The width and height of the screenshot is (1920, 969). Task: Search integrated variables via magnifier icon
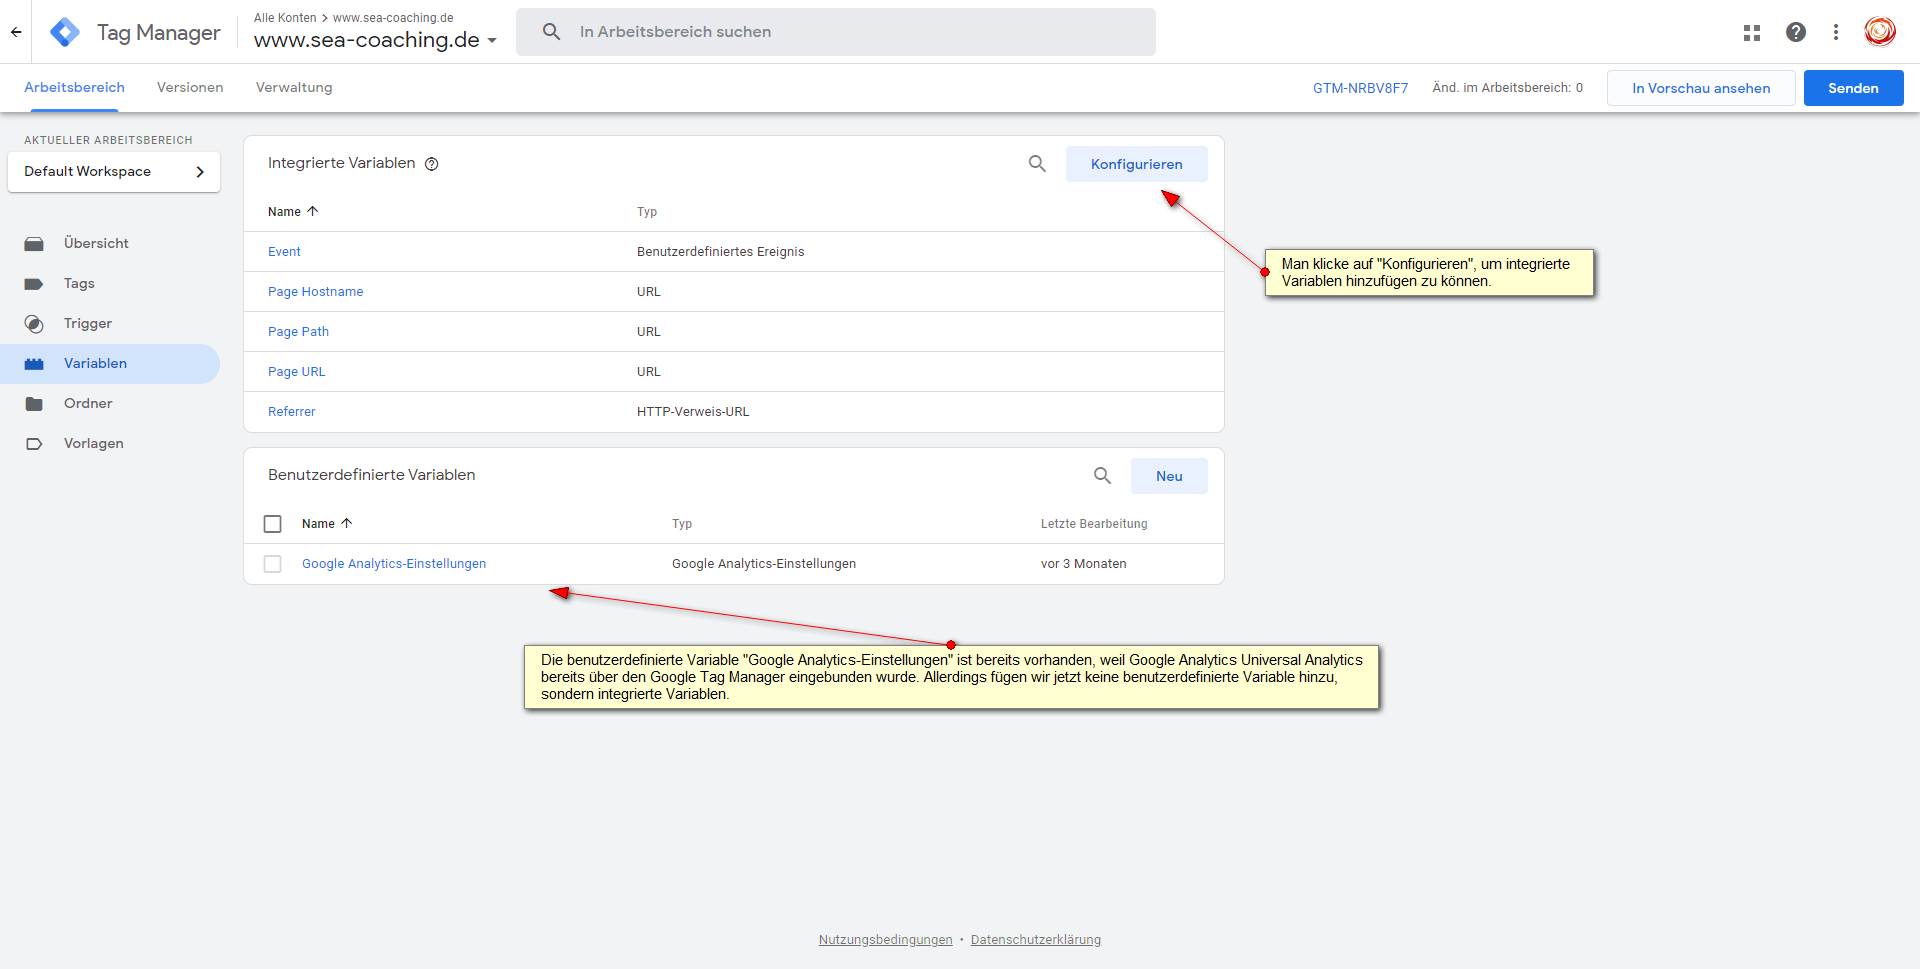coord(1037,164)
